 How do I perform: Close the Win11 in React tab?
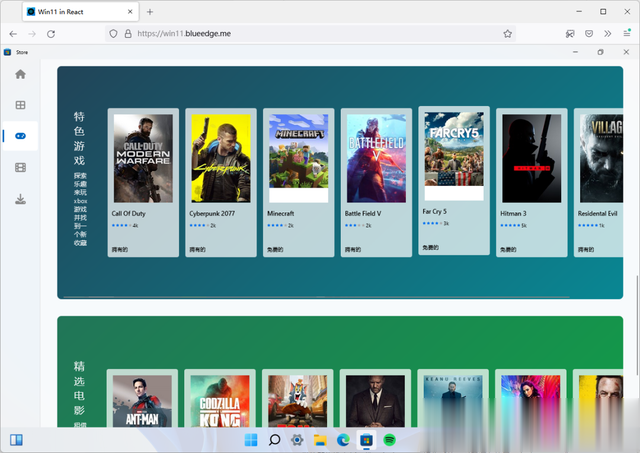(130, 12)
